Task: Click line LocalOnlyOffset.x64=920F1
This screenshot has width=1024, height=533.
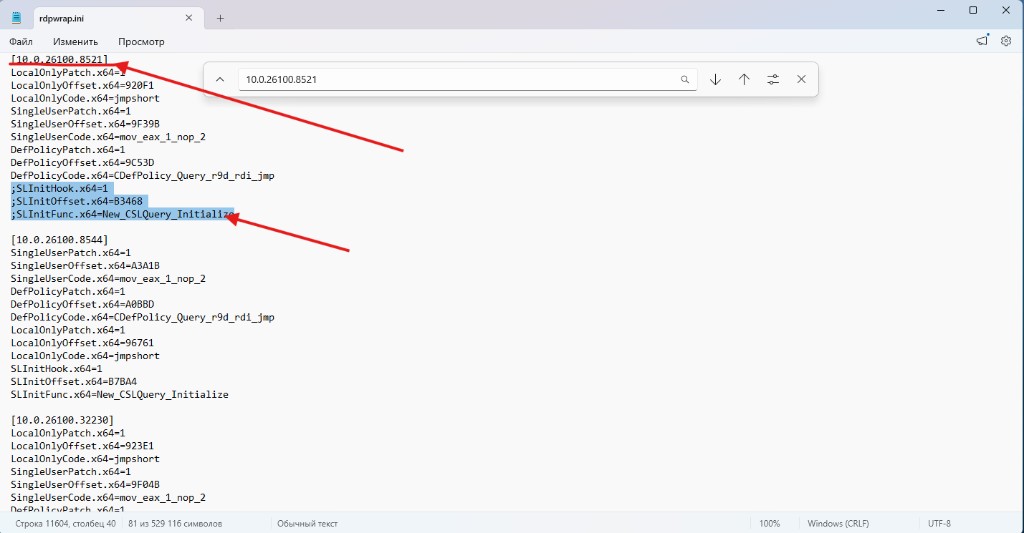Action: point(82,85)
